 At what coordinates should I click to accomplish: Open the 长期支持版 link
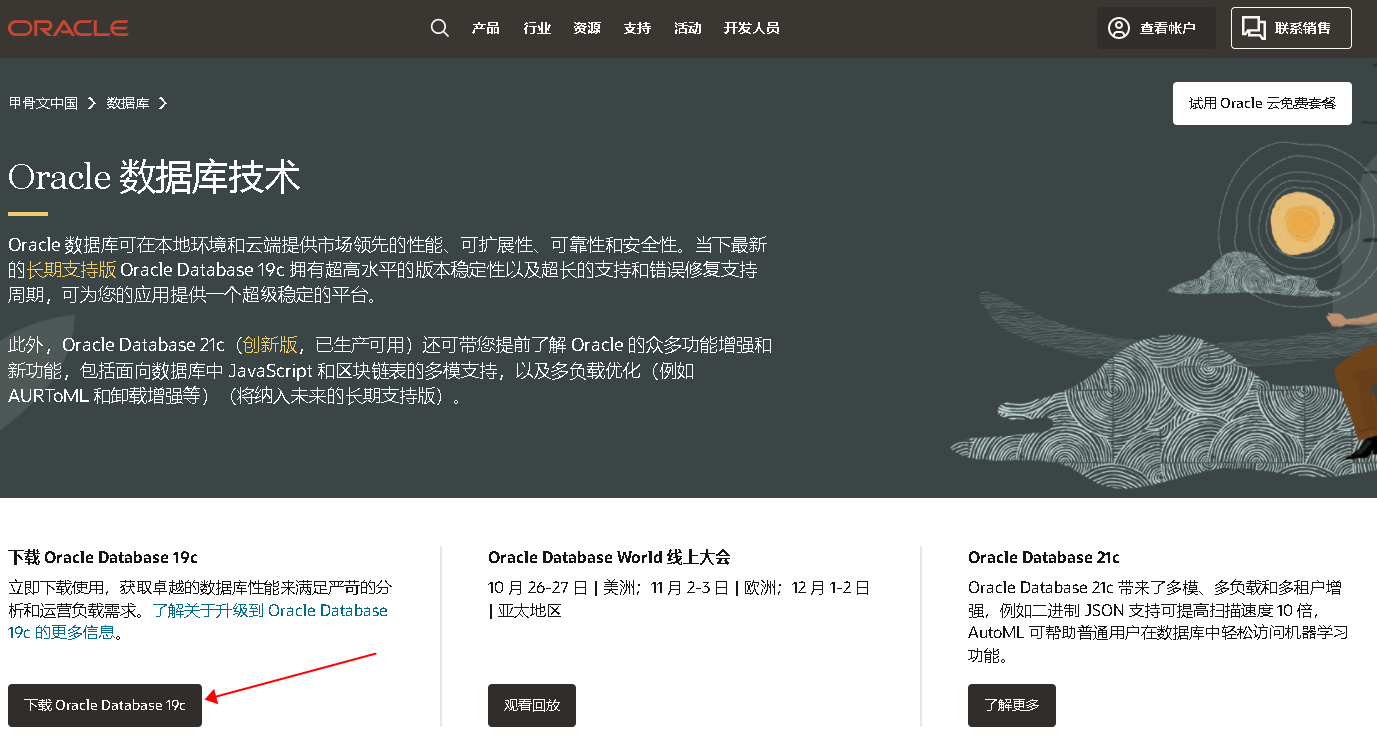coord(72,270)
